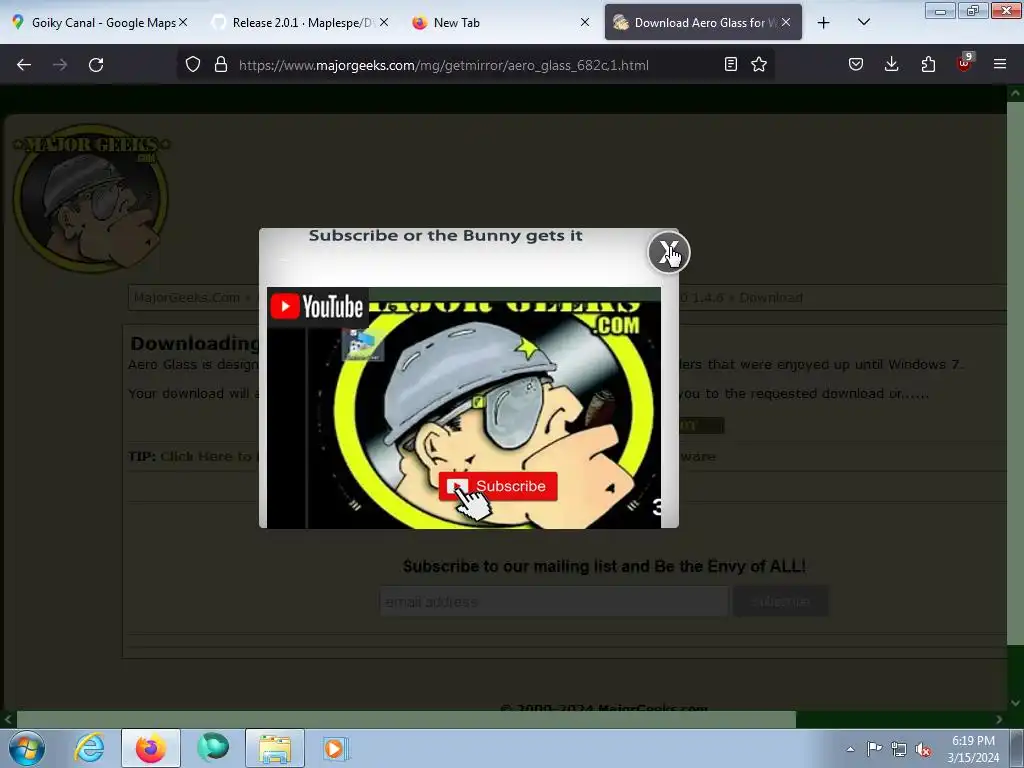Open the muted volume tray icon
This screenshot has height=768, width=1024.
coord(923,749)
